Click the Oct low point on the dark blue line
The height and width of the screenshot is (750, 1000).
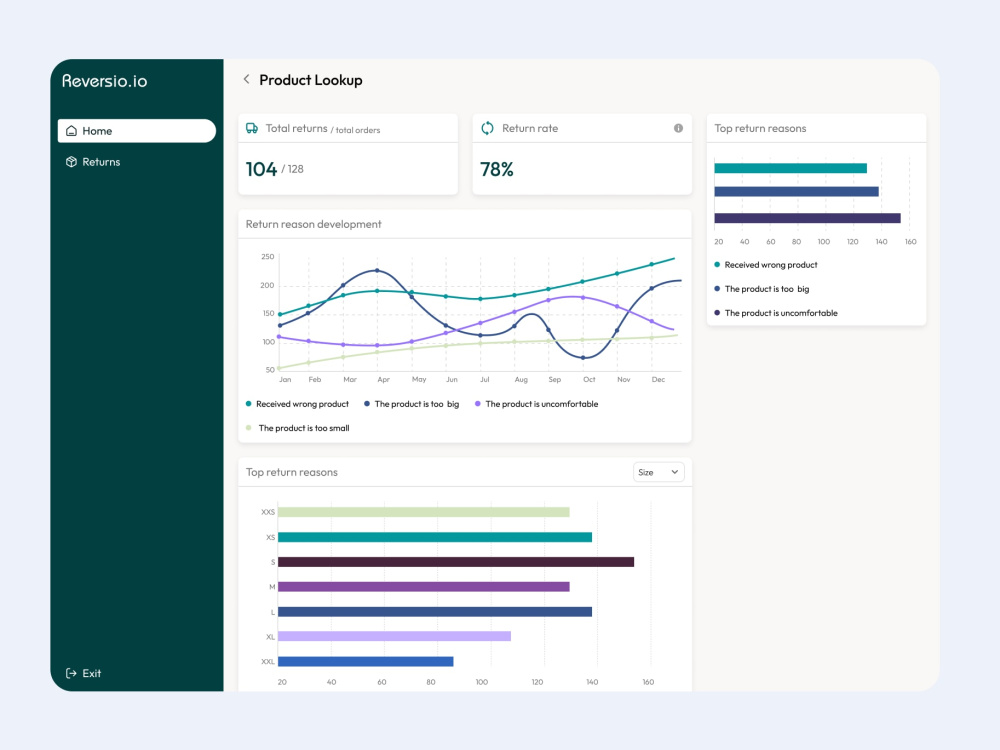[583, 357]
